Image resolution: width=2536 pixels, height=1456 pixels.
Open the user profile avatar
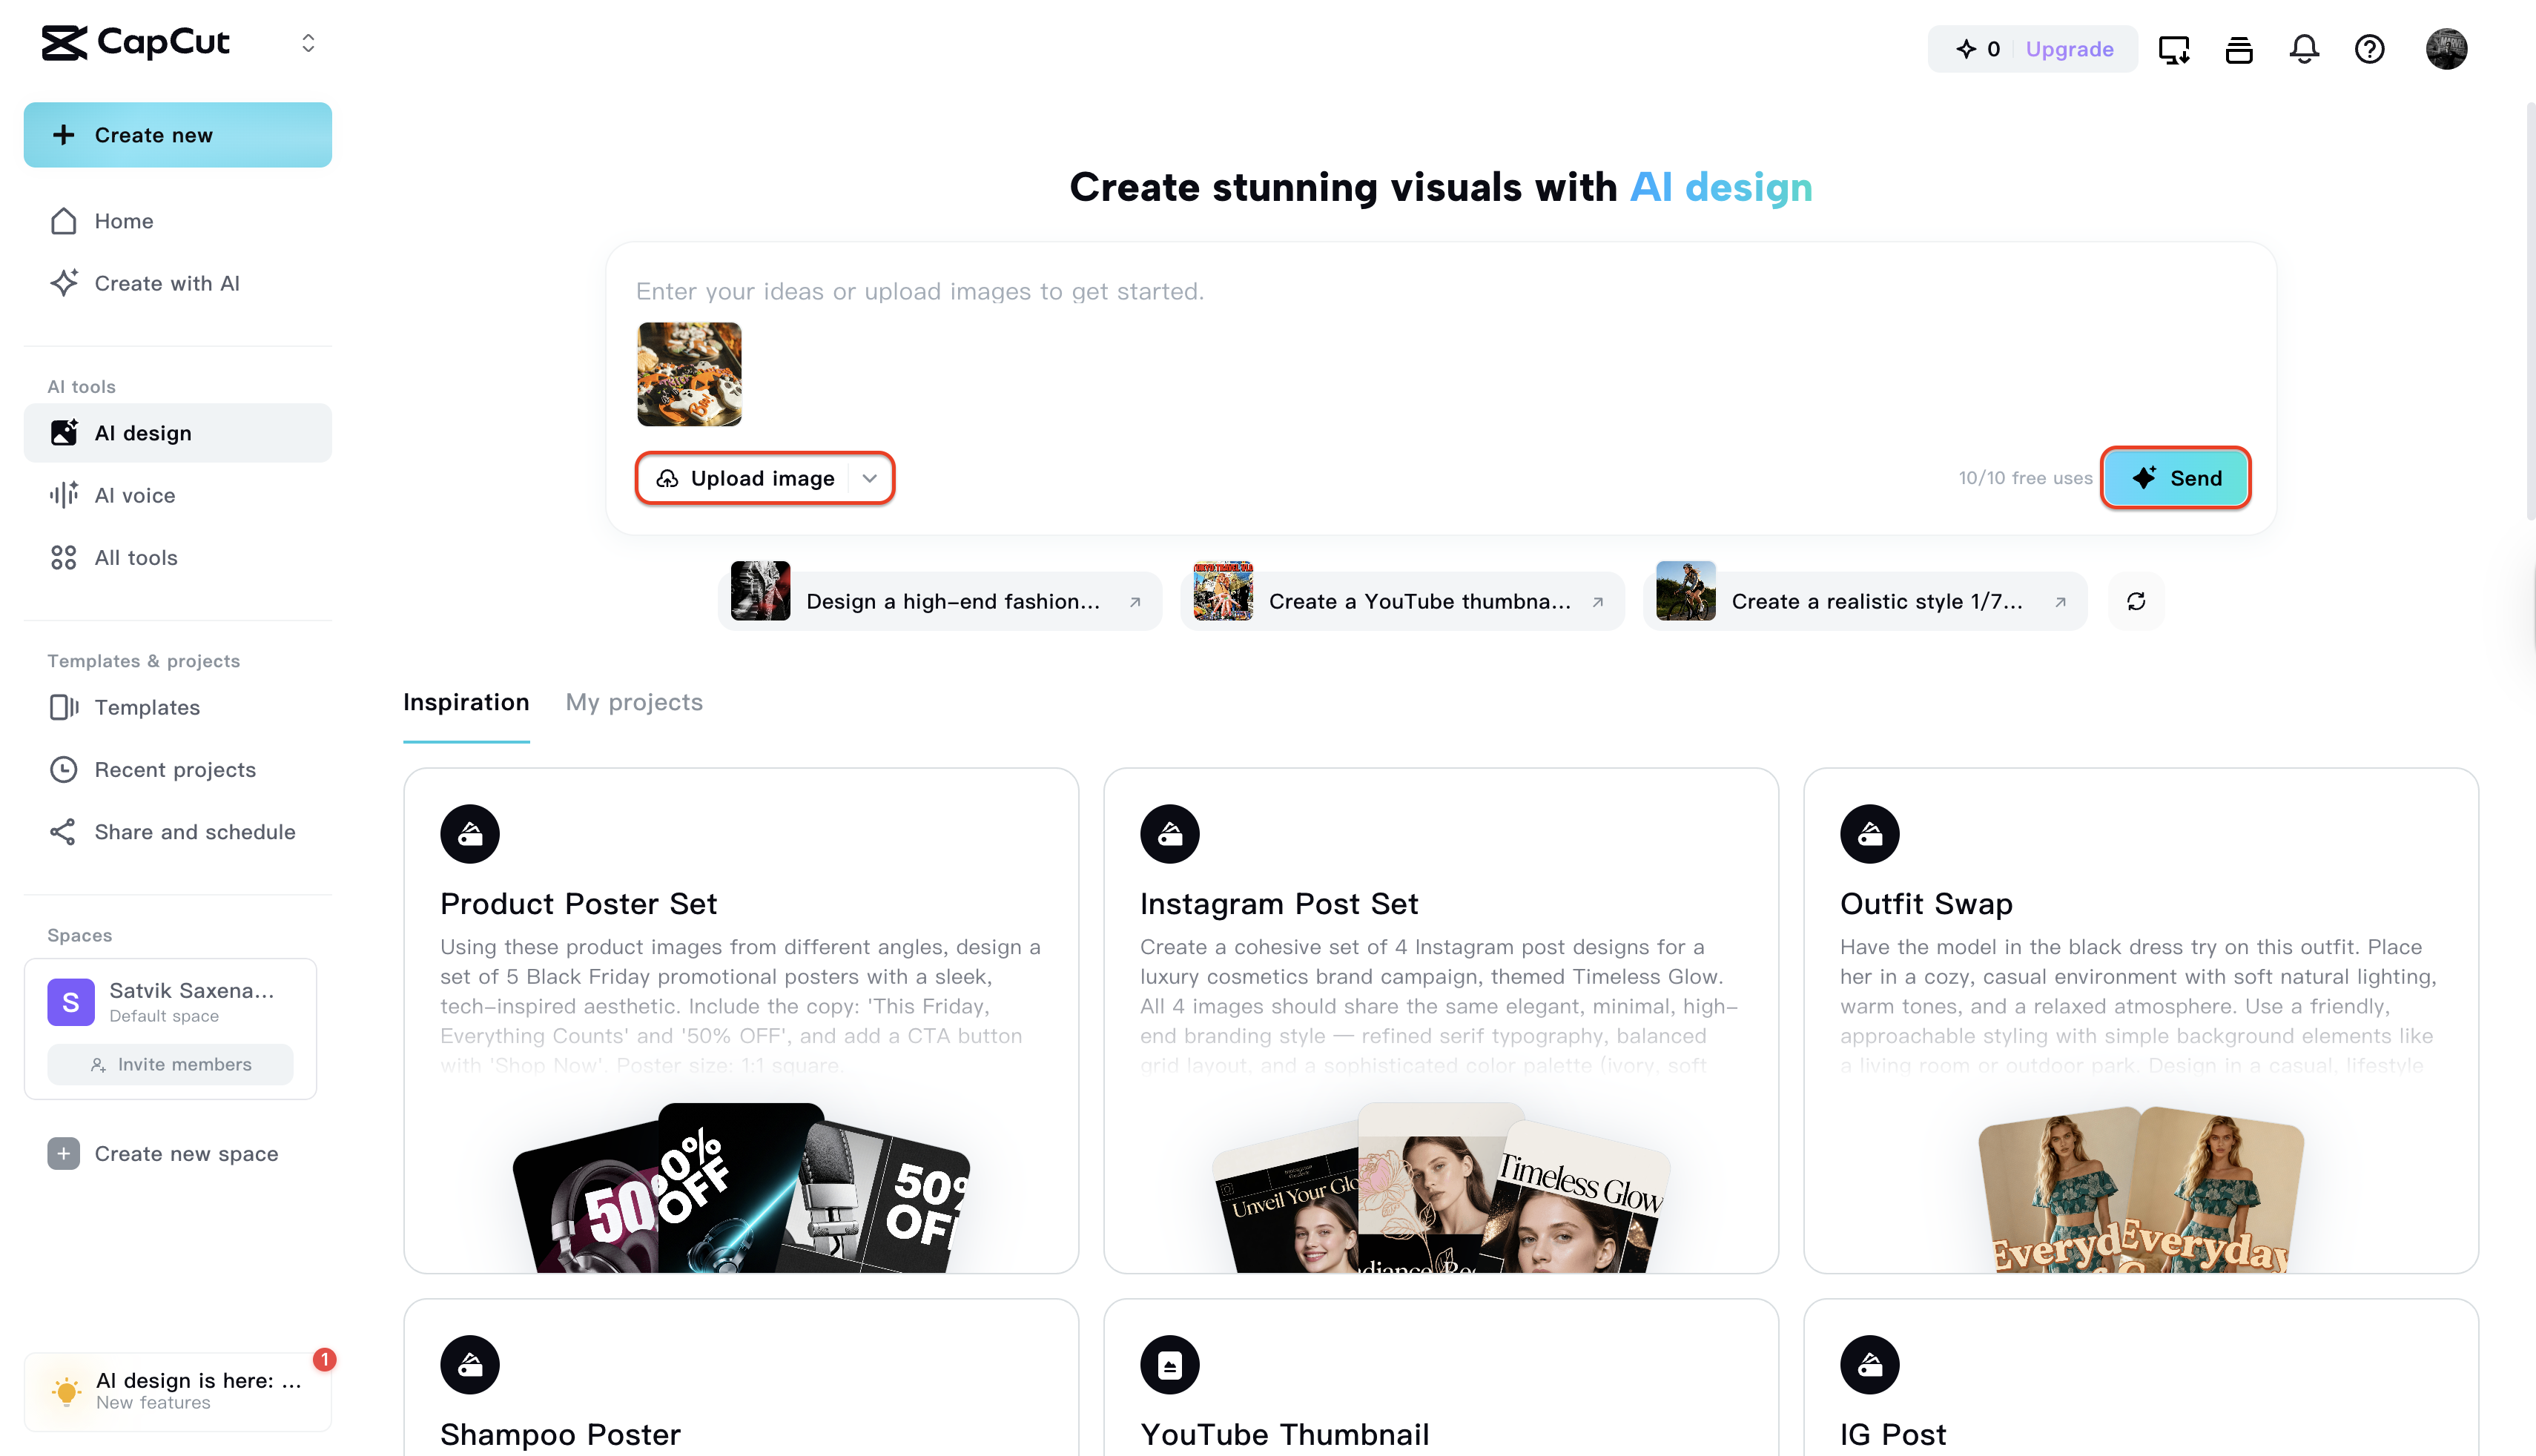[x=2446, y=49]
